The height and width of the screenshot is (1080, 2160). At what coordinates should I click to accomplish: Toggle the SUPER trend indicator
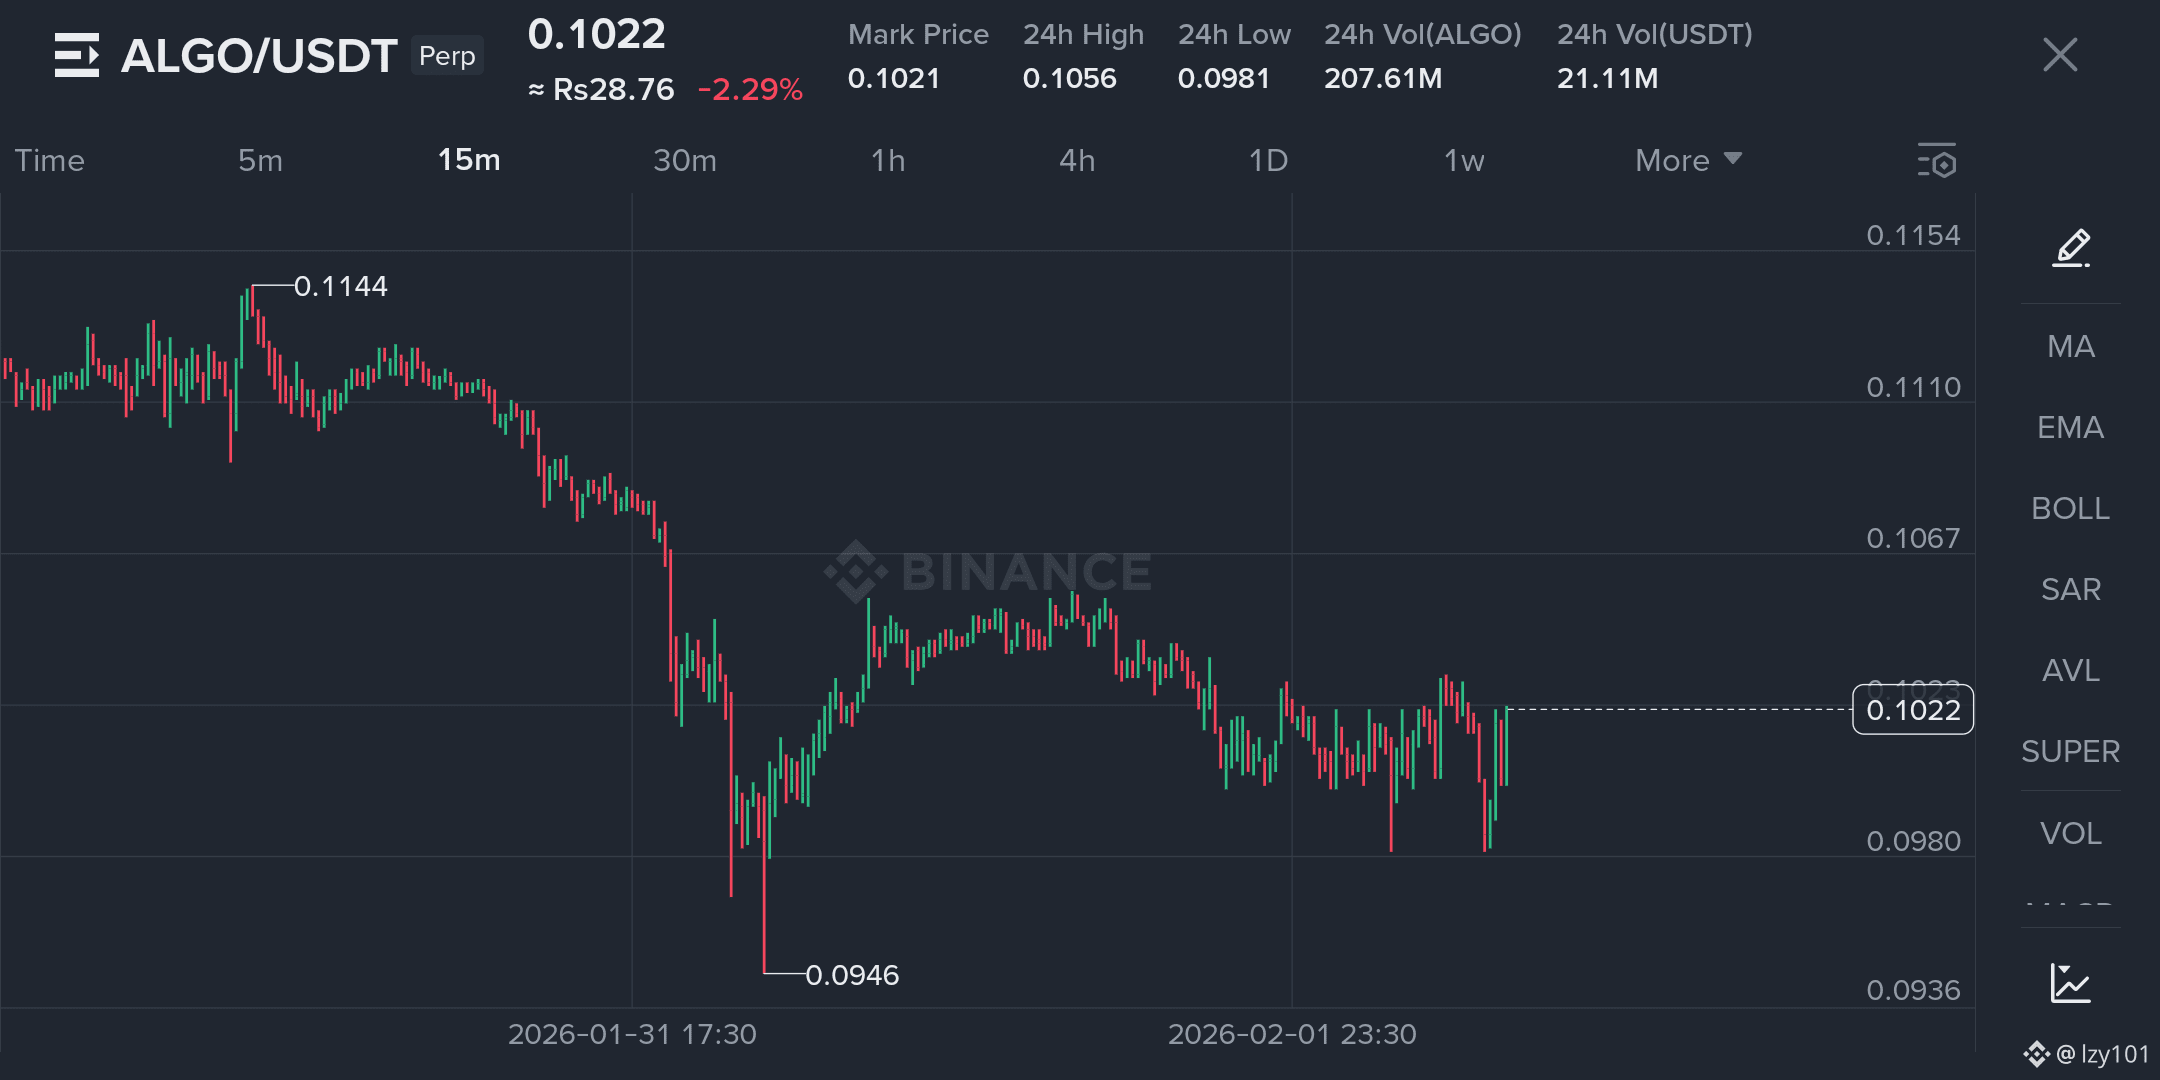coord(2071,751)
